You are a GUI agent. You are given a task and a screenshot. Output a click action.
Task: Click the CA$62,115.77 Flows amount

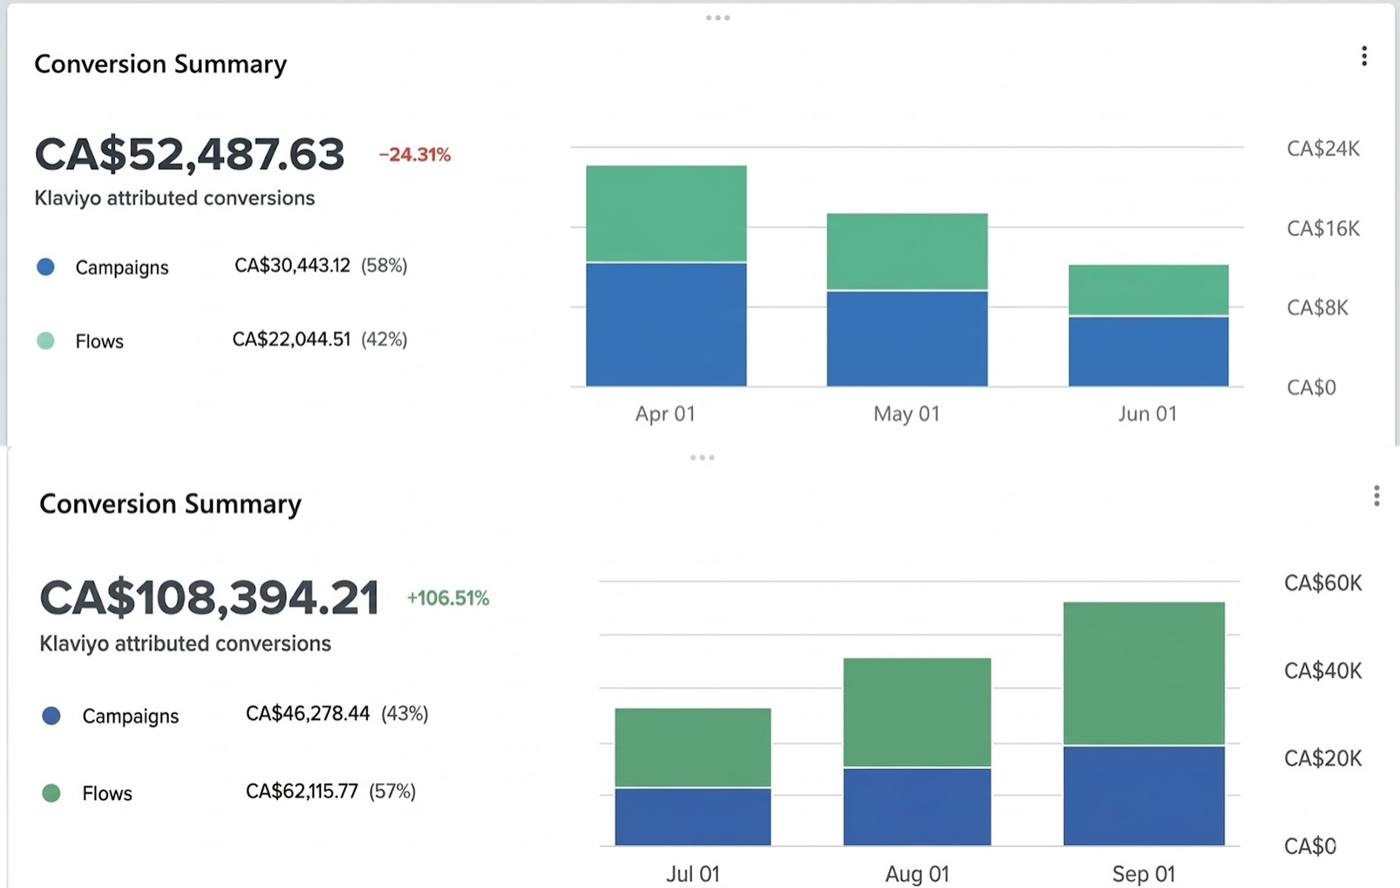coord(302,791)
